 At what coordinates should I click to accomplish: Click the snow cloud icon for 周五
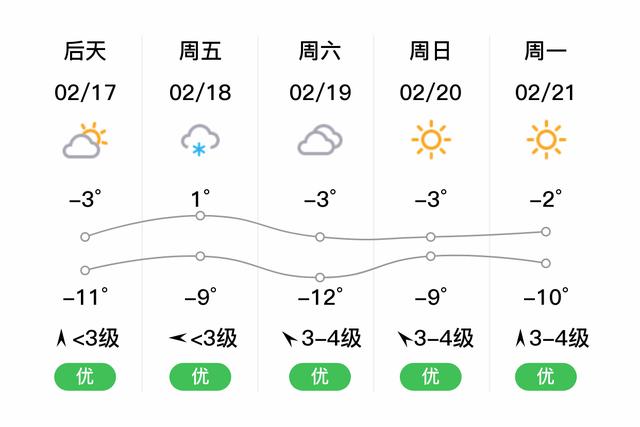point(200,140)
